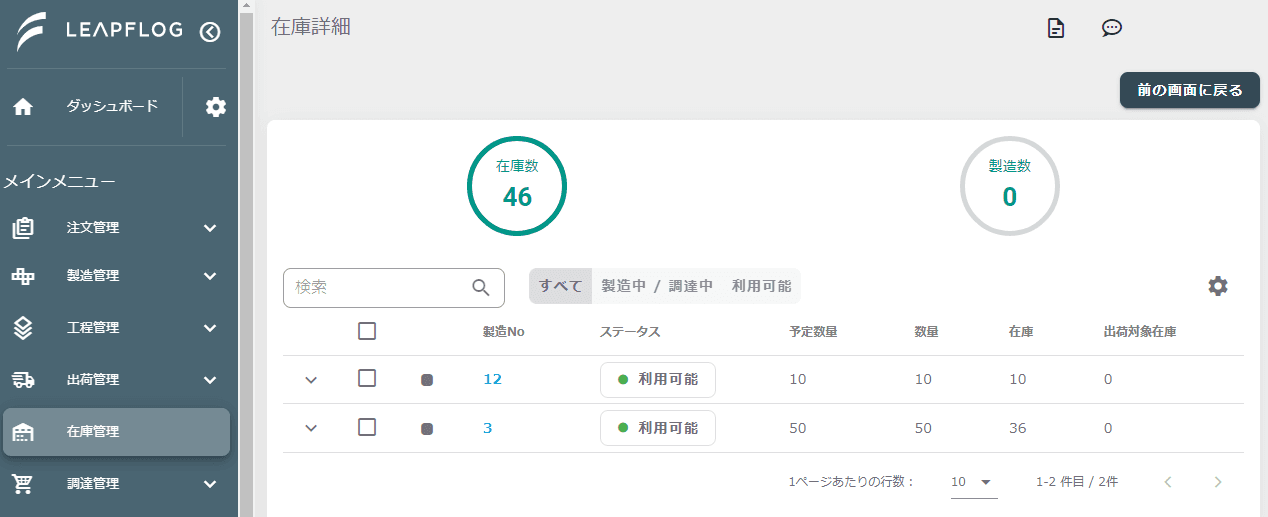Click the 1-2 件目 / 2件 pagination text

(1077, 482)
